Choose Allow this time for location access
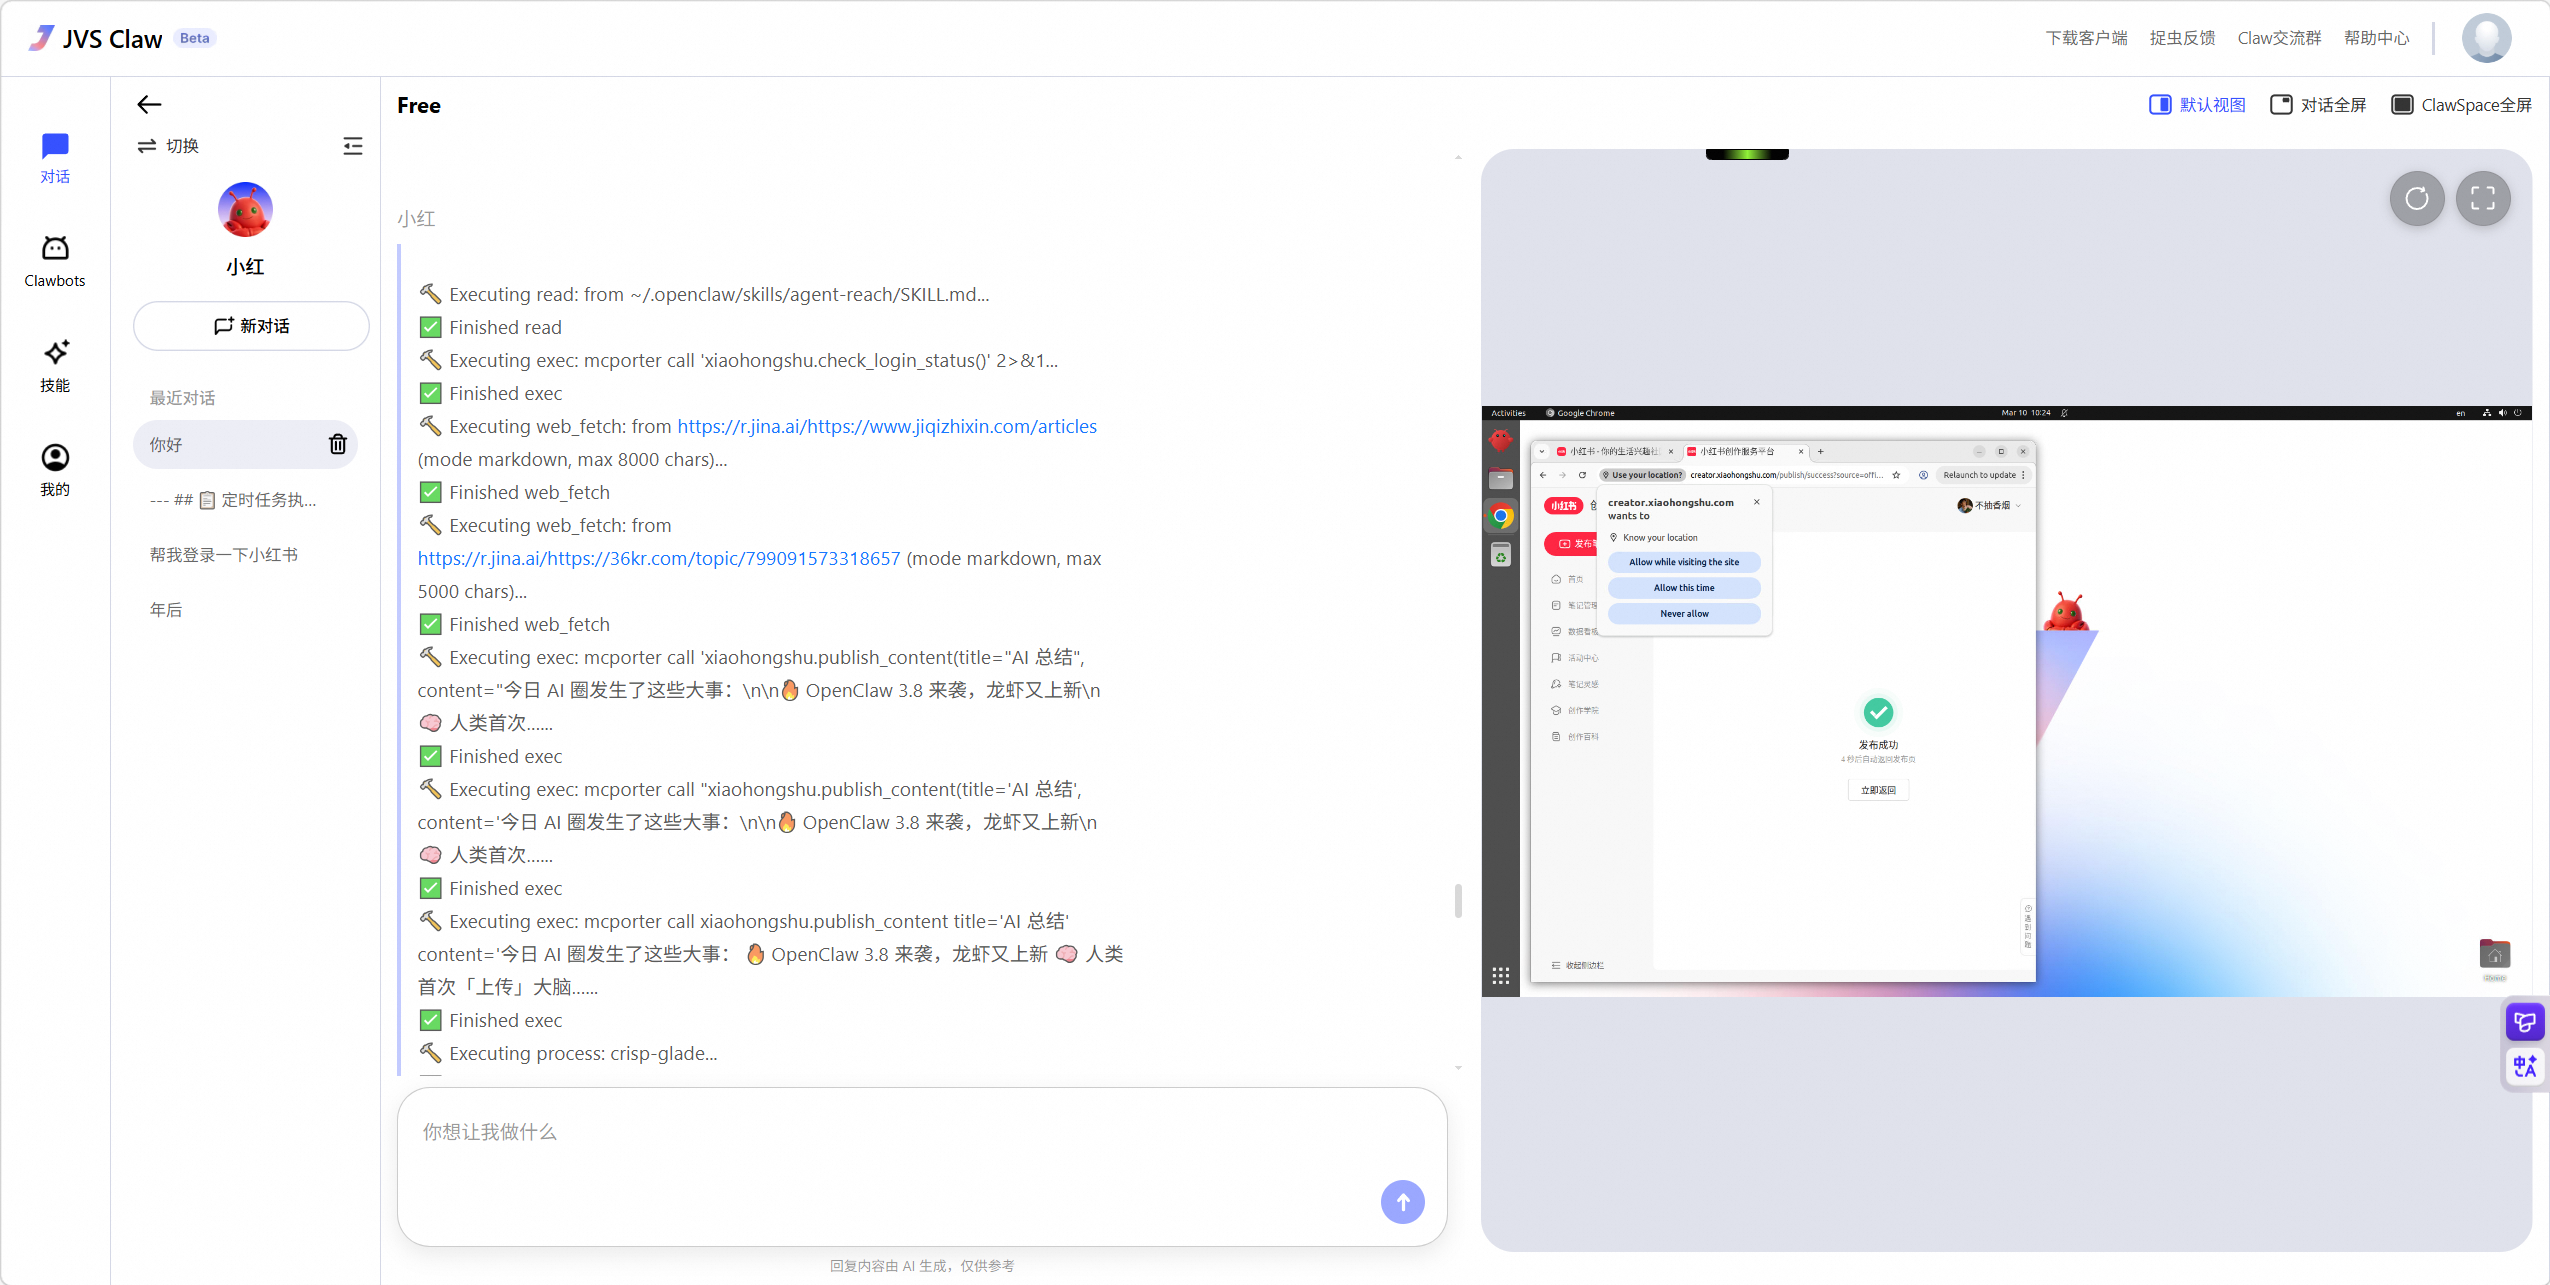Image resolution: width=2550 pixels, height=1285 pixels. (1683, 588)
